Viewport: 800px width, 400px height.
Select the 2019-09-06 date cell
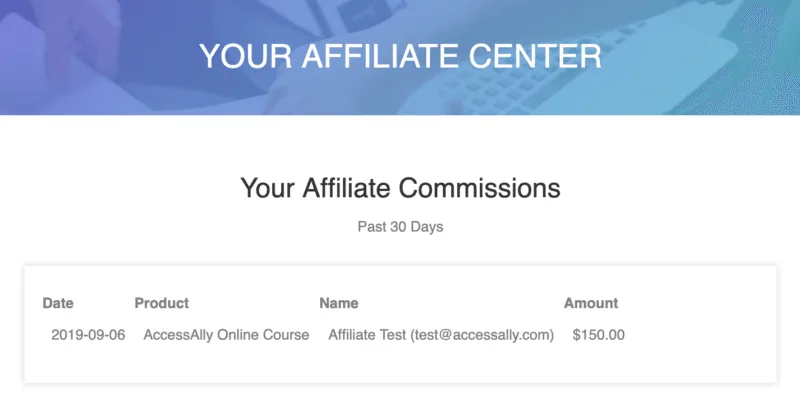(88, 335)
